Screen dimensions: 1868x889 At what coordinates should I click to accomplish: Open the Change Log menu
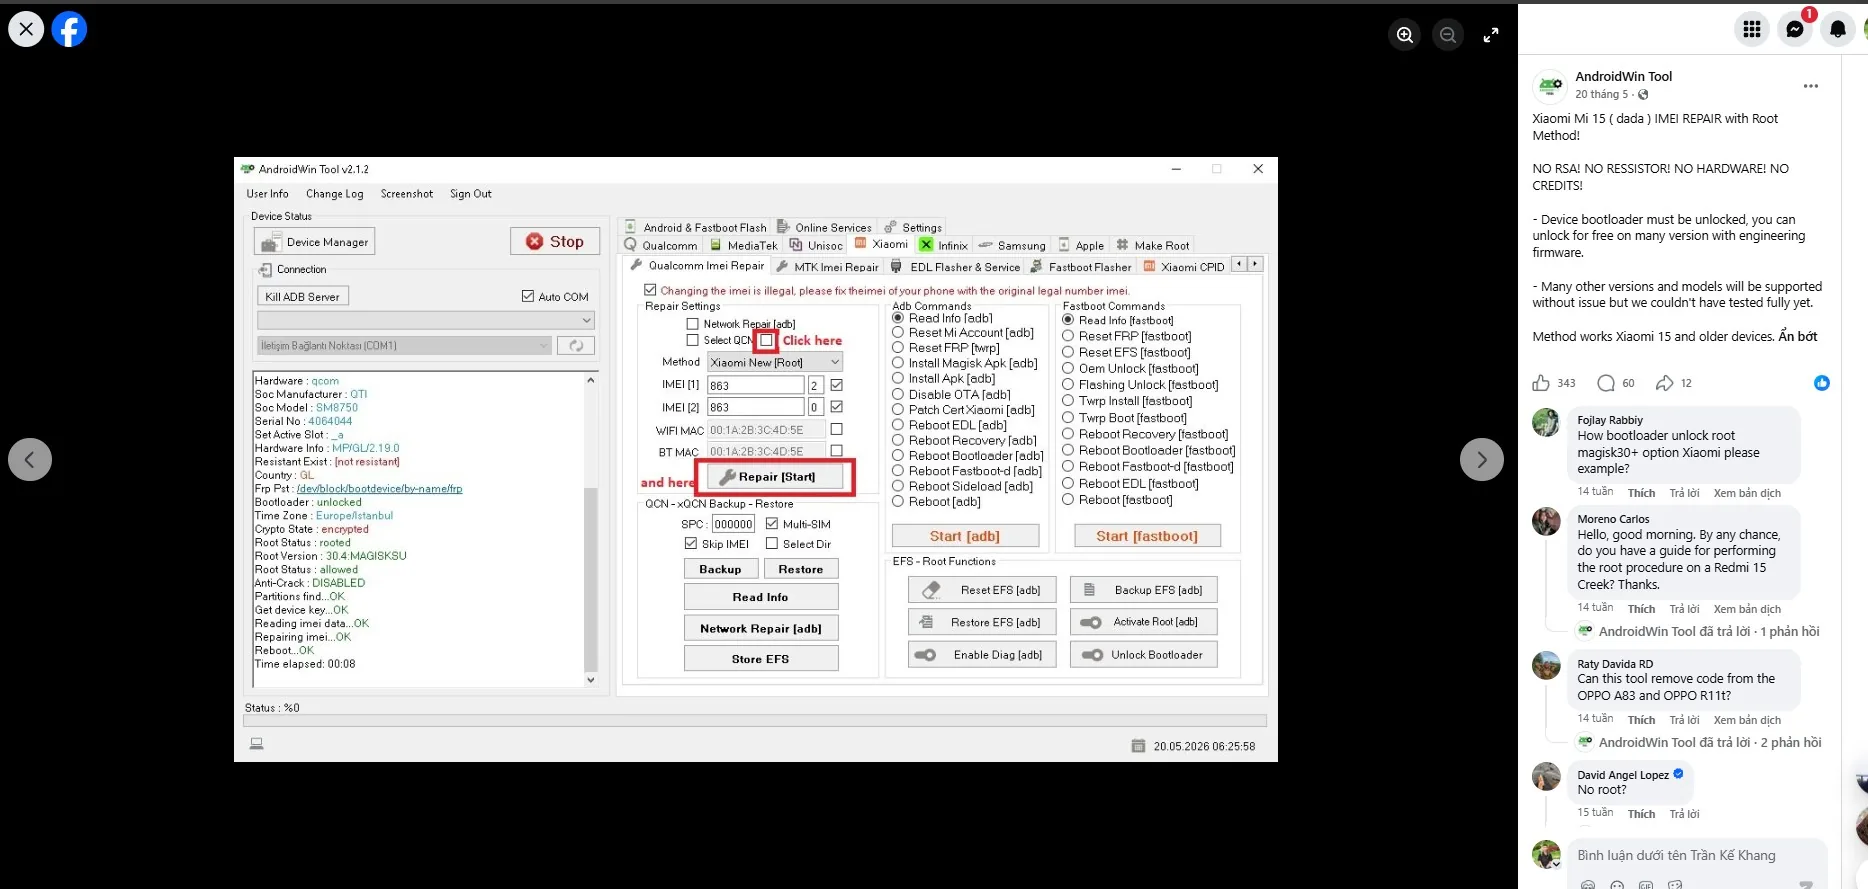pyautogui.click(x=335, y=194)
